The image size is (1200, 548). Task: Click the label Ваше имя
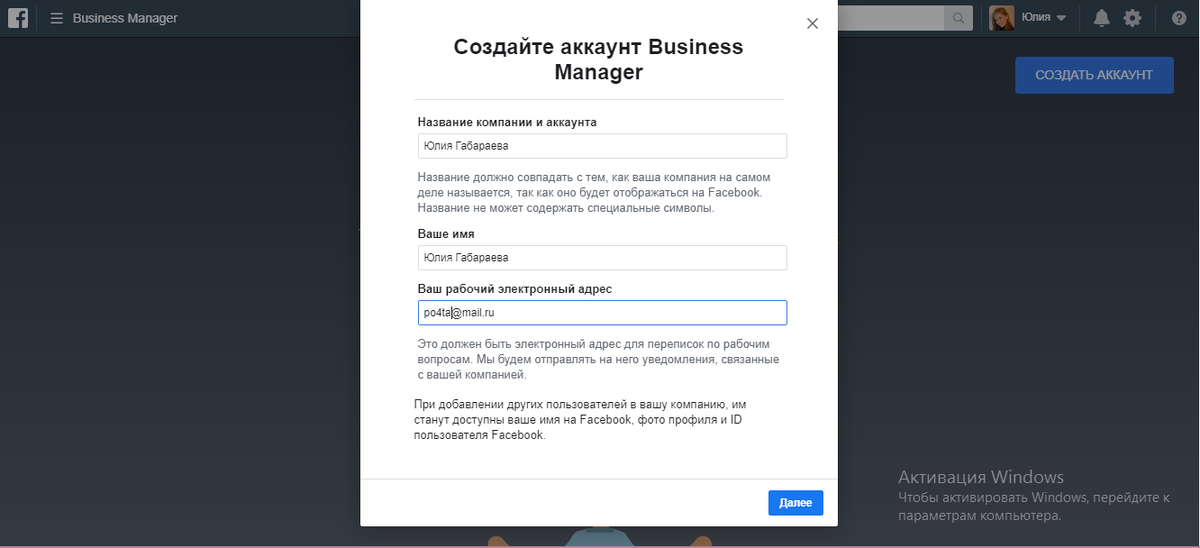(446, 234)
